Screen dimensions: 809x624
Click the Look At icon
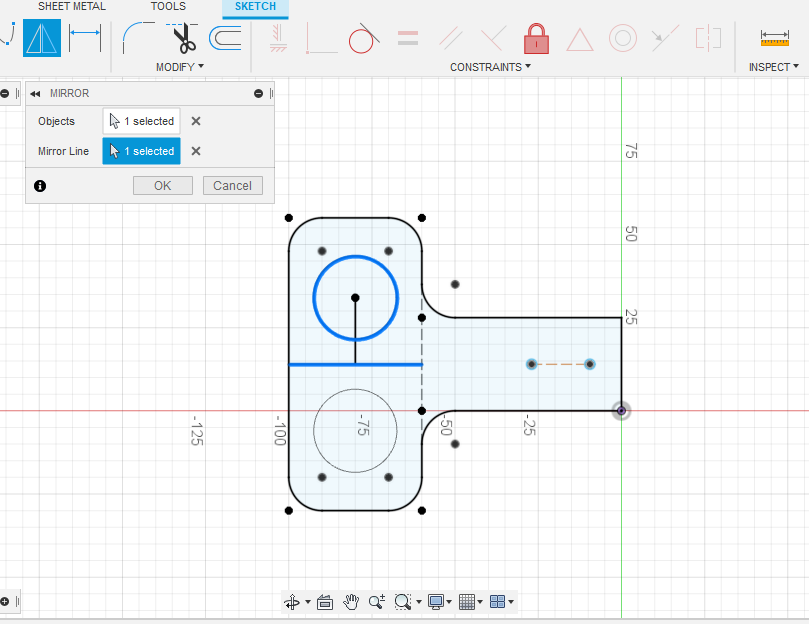point(323,602)
